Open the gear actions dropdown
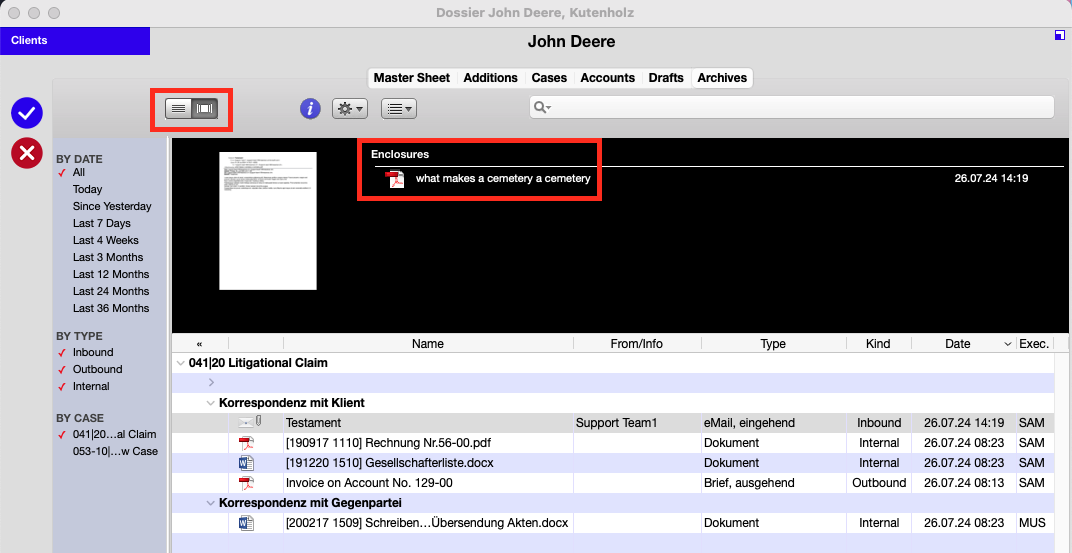 coord(350,109)
